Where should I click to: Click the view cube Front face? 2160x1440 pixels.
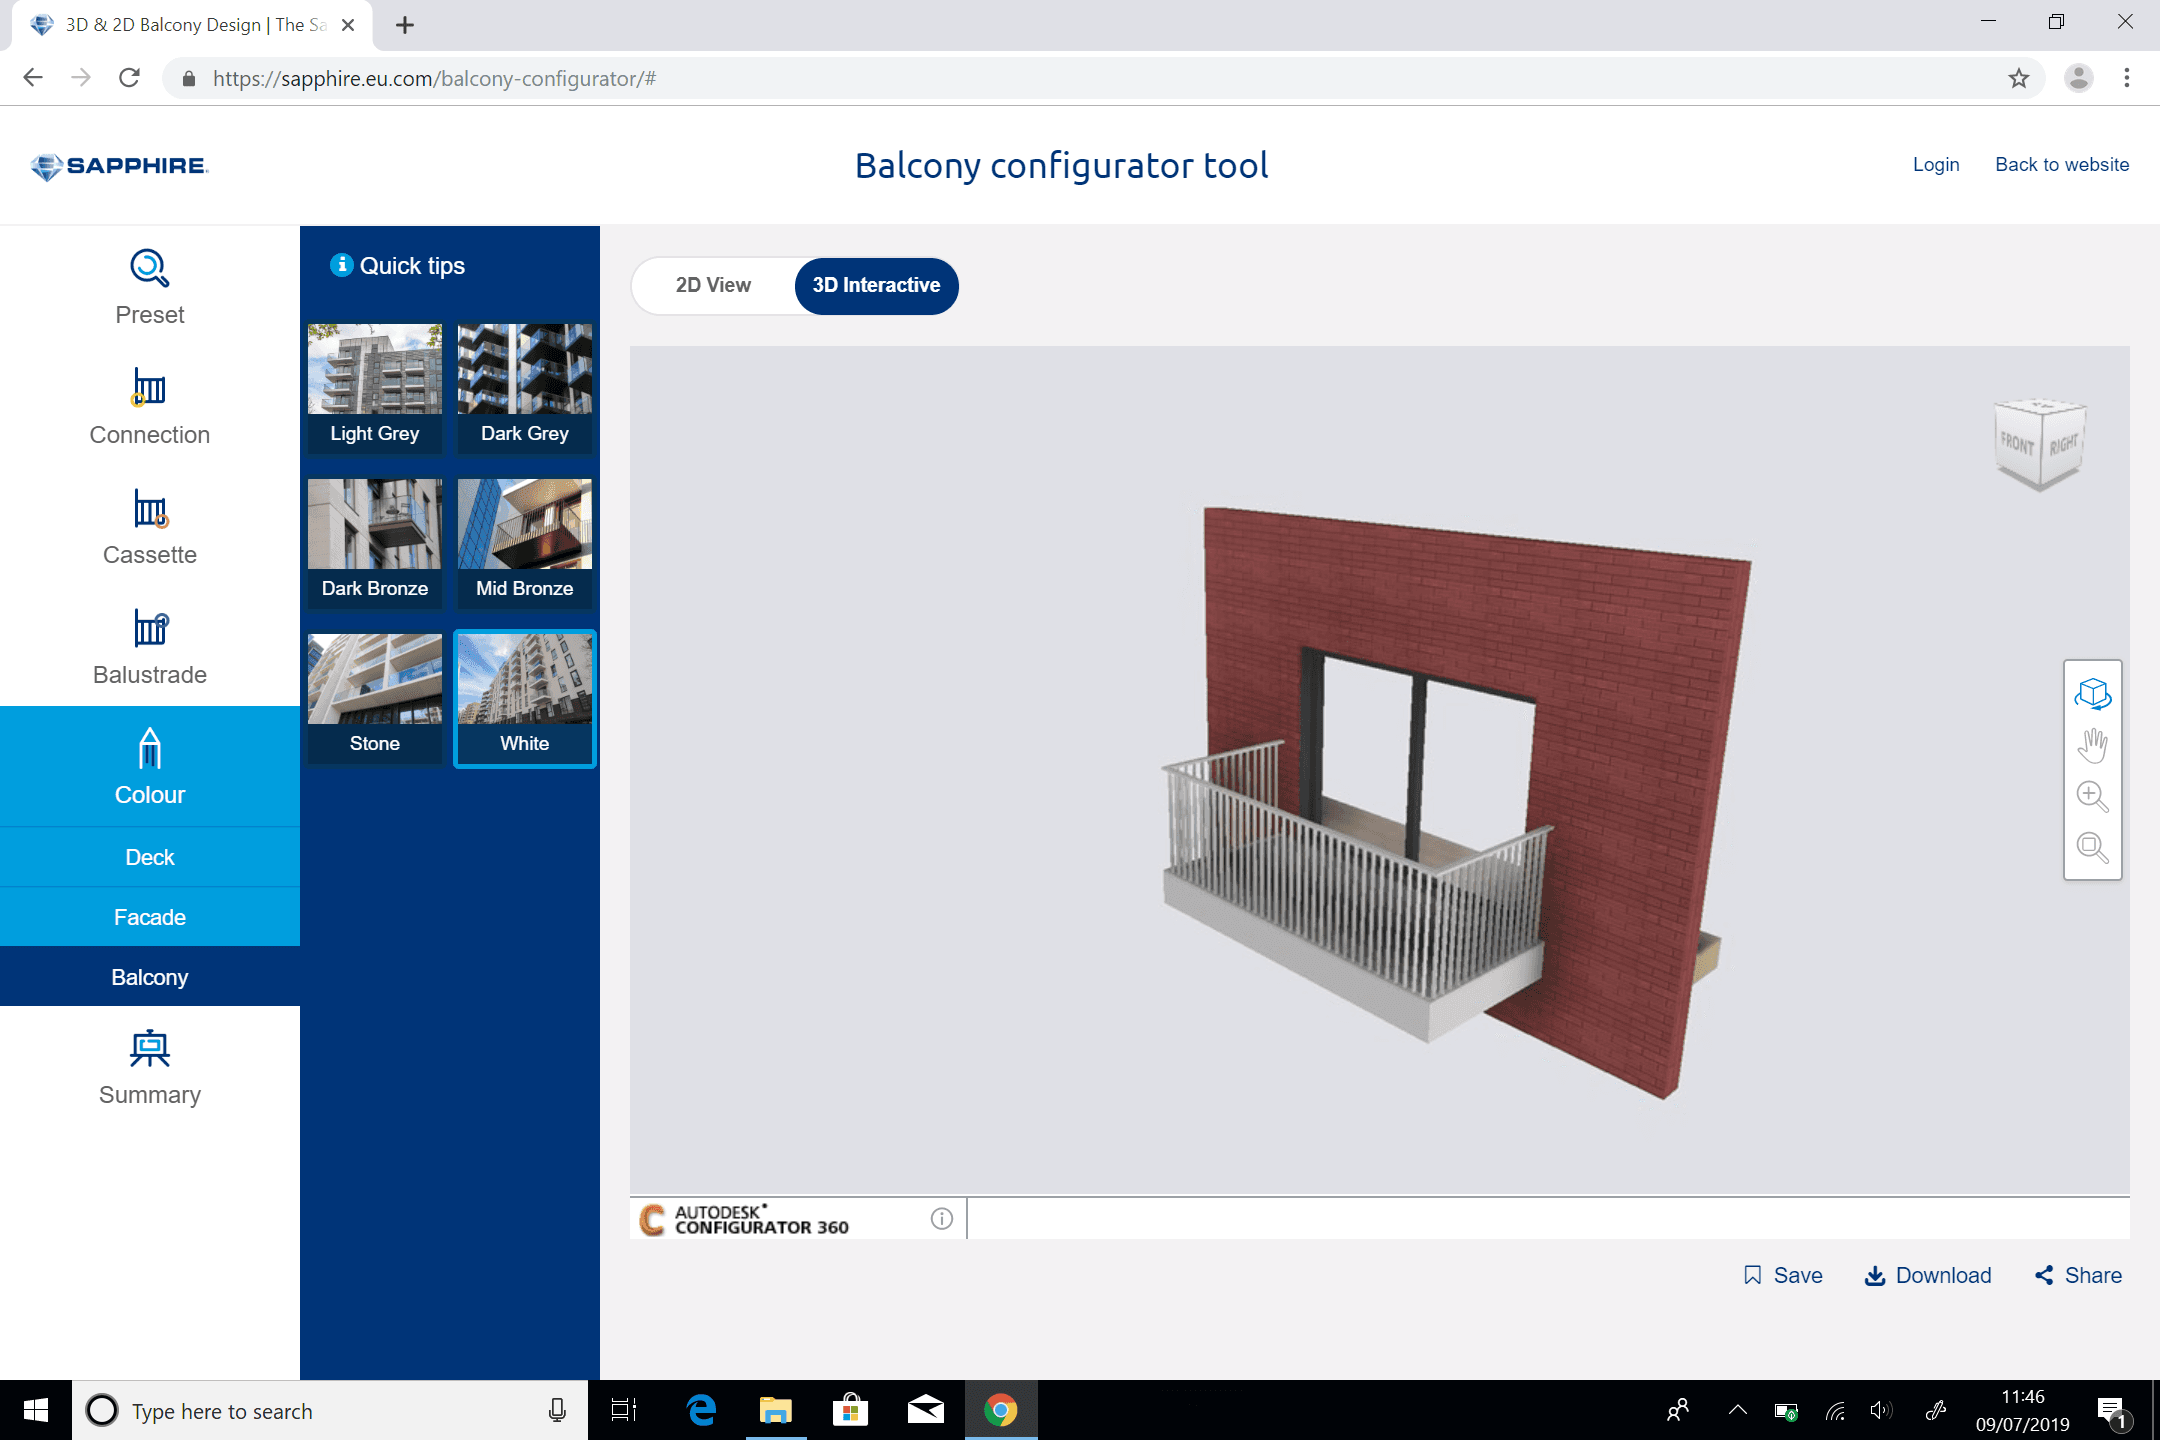2017,444
